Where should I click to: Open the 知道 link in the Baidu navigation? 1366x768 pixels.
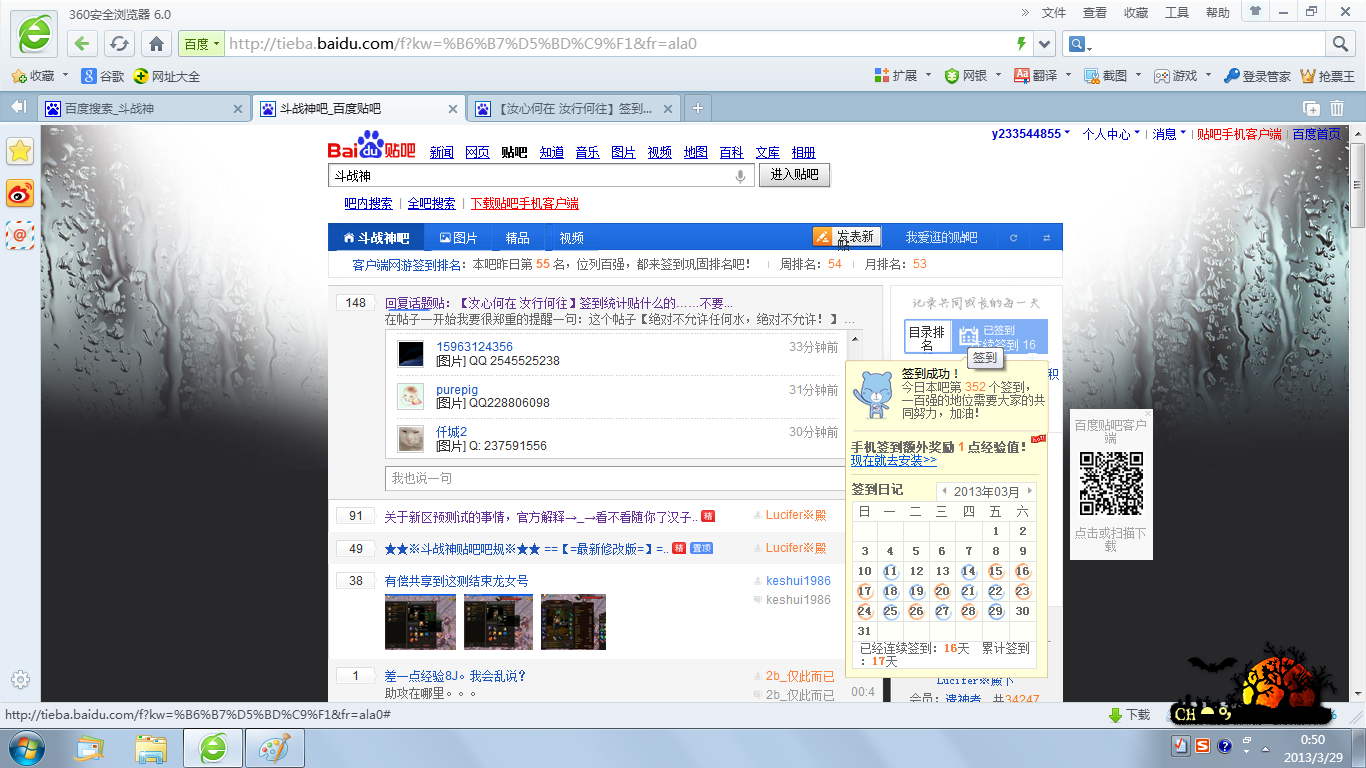552,153
